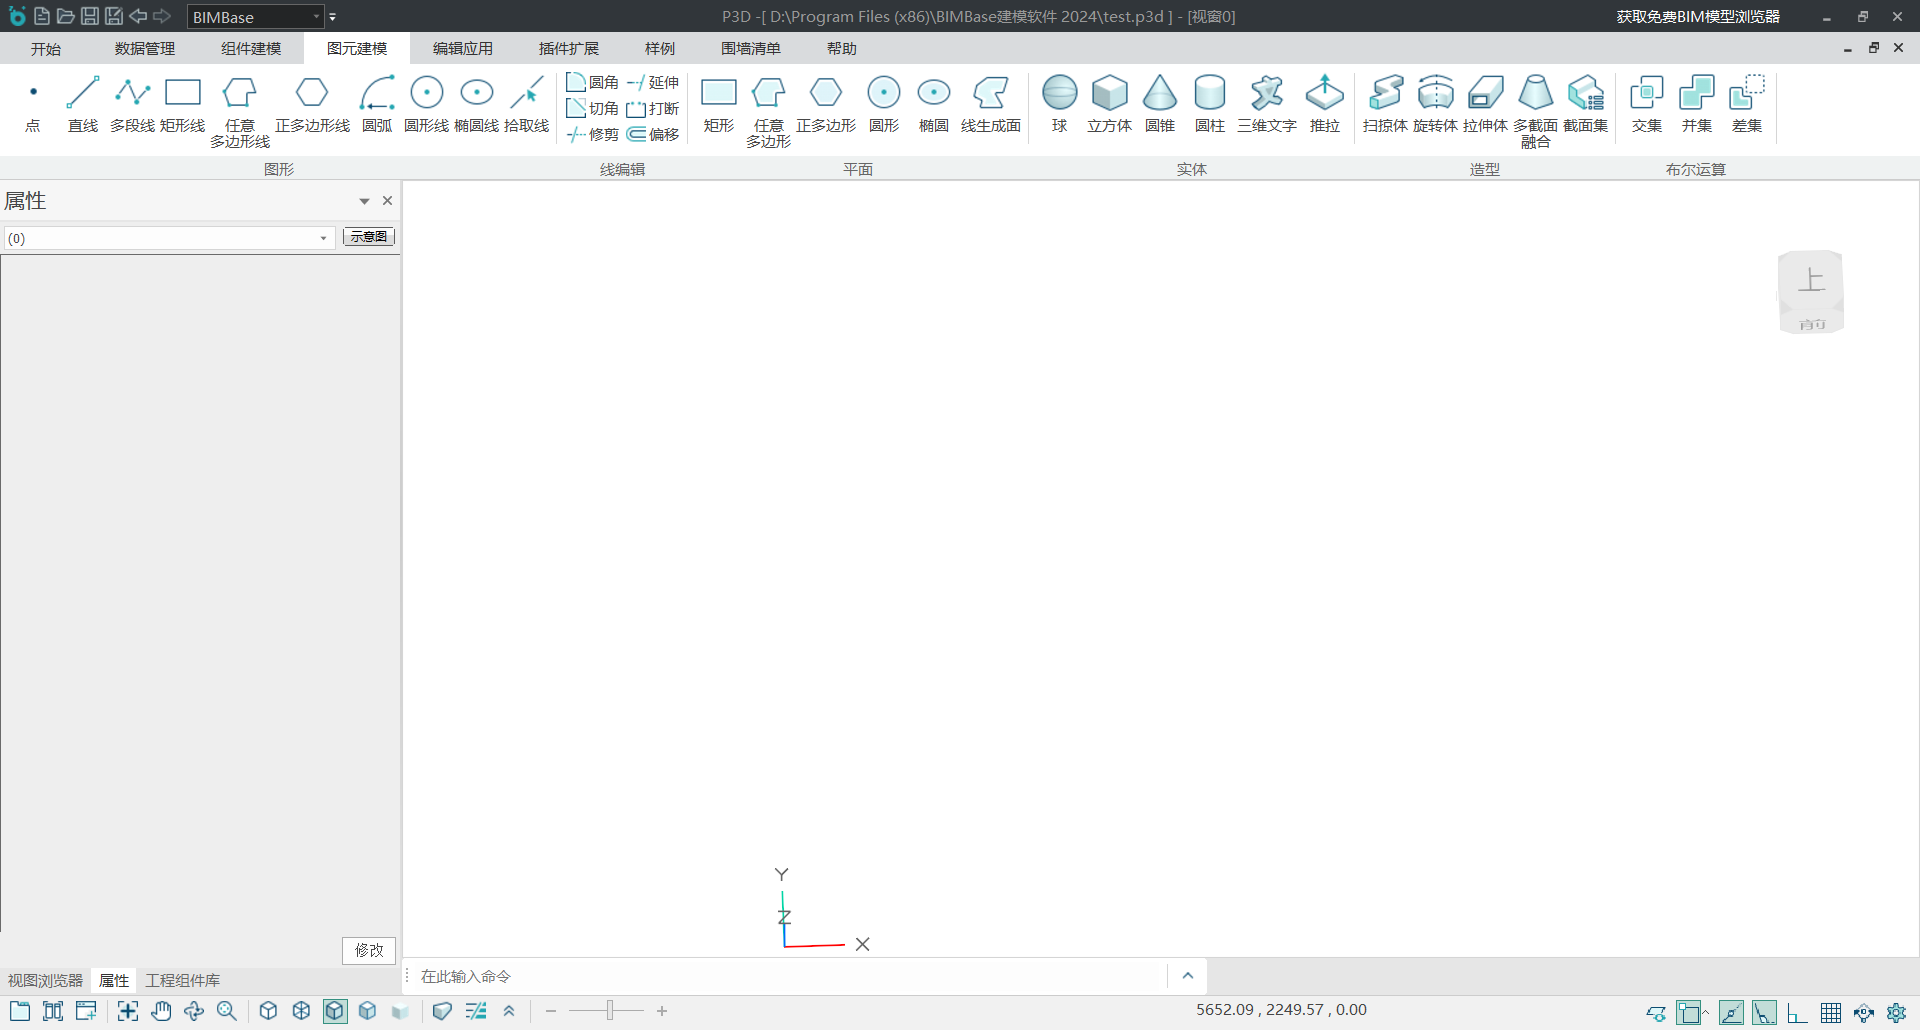This screenshot has width=1920, height=1030.
Task: Toggle the grid display in status bar
Action: coord(1830,1013)
